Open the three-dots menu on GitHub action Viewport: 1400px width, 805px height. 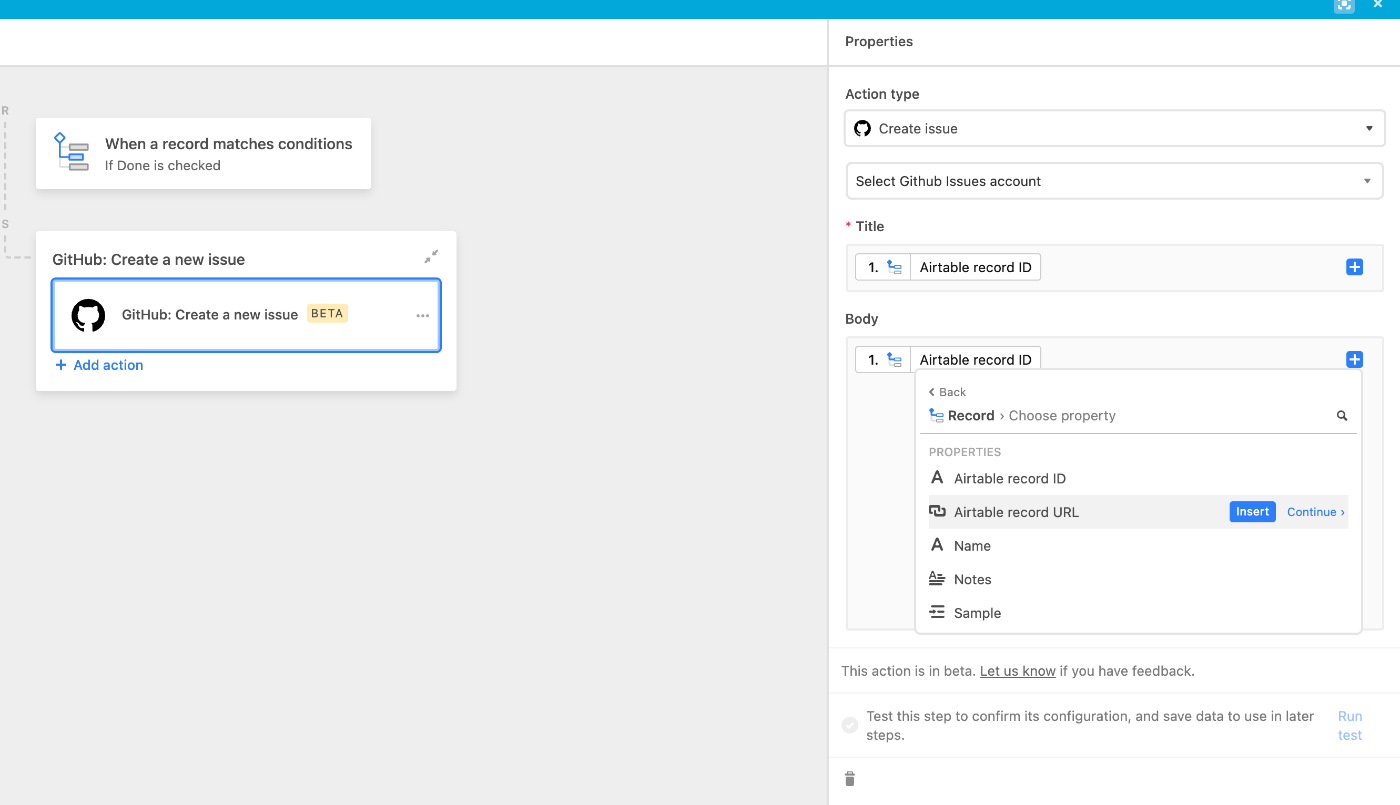tap(423, 316)
